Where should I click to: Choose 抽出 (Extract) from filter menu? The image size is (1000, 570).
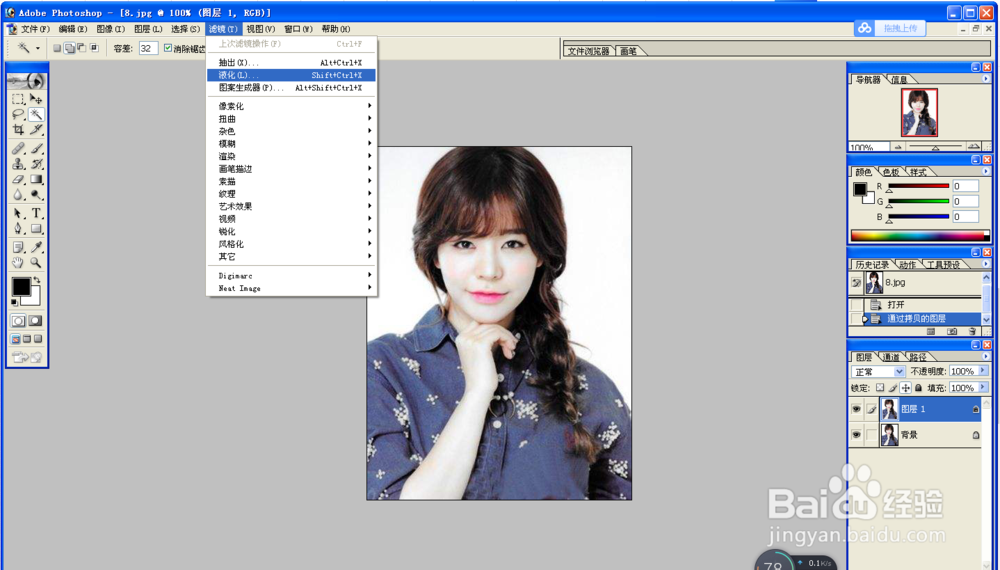click(291, 62)
